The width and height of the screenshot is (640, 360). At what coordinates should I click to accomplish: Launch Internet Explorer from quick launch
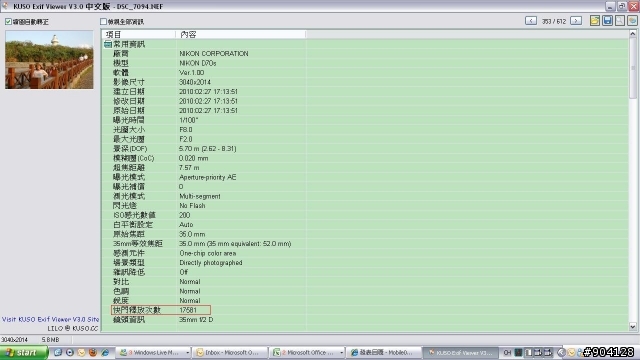tap(105, 353)
